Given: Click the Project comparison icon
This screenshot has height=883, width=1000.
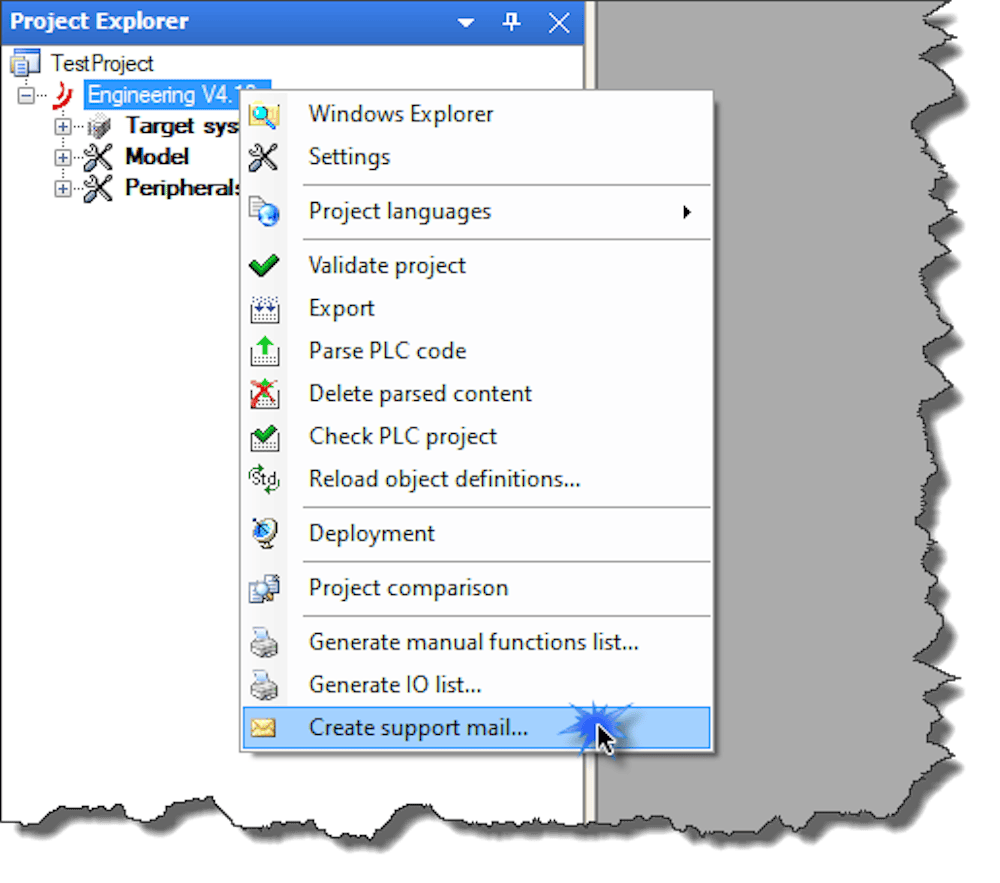Looking at the screenshot, I should [x=265, y=588].
